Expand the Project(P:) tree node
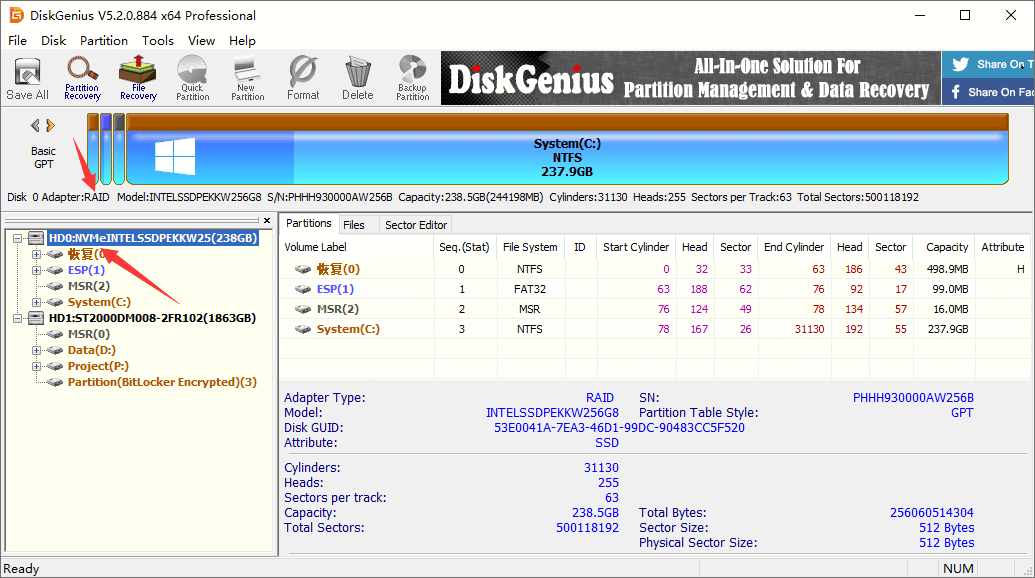Image resolution: width=1035 pixels, height=578 pixels. point(36,366)
